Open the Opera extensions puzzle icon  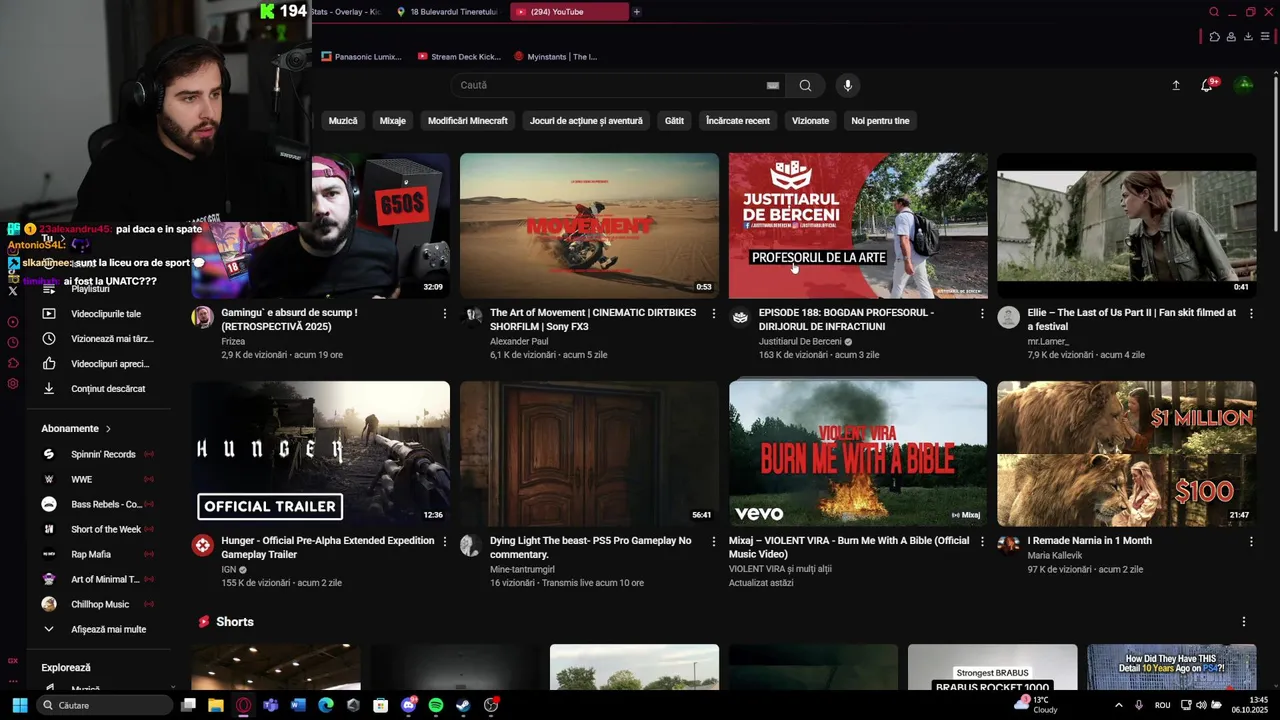point(1214,37)
